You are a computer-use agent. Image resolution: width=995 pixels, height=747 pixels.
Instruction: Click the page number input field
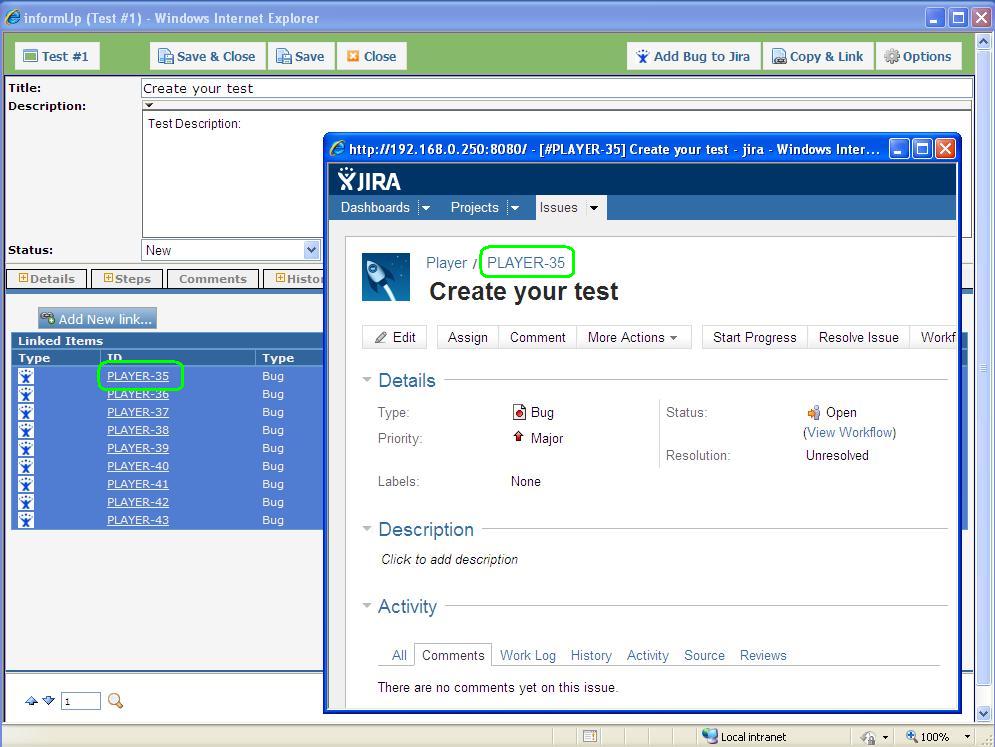pos(81,701)
